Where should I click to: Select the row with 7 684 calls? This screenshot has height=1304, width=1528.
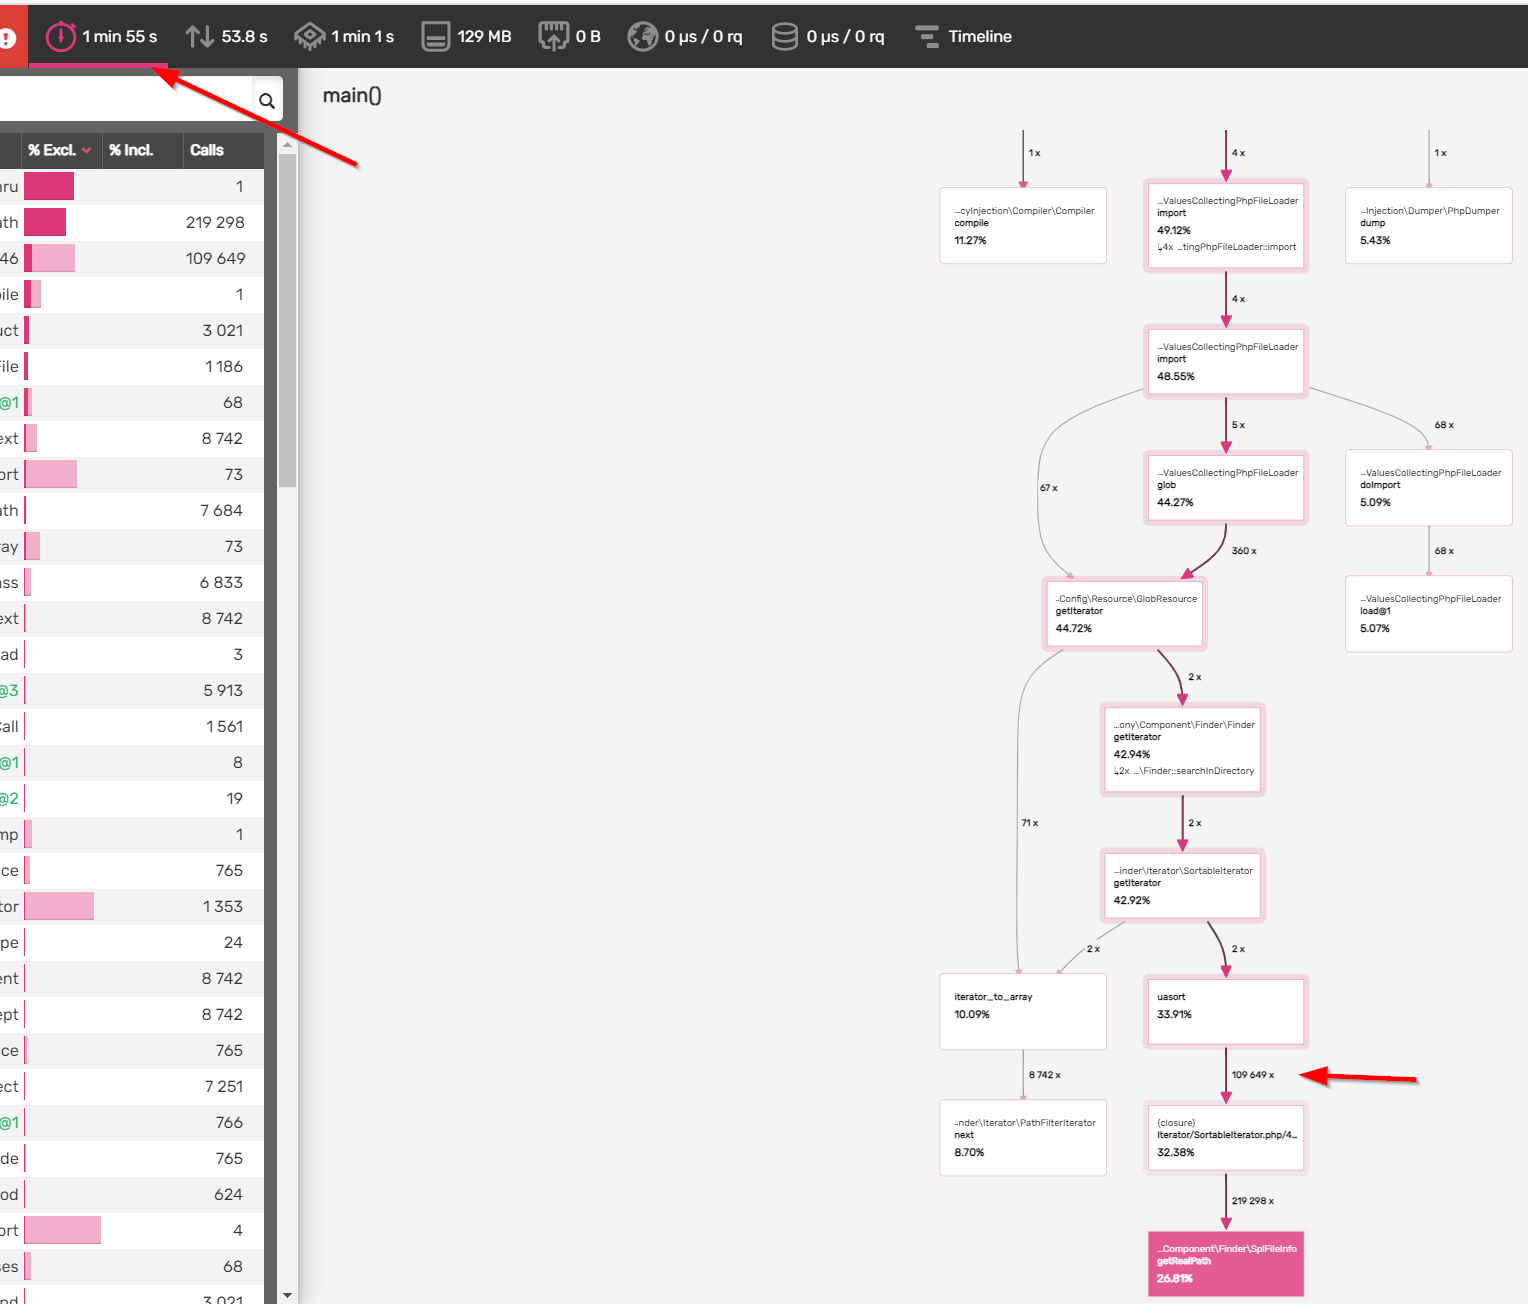click(132, 510)
